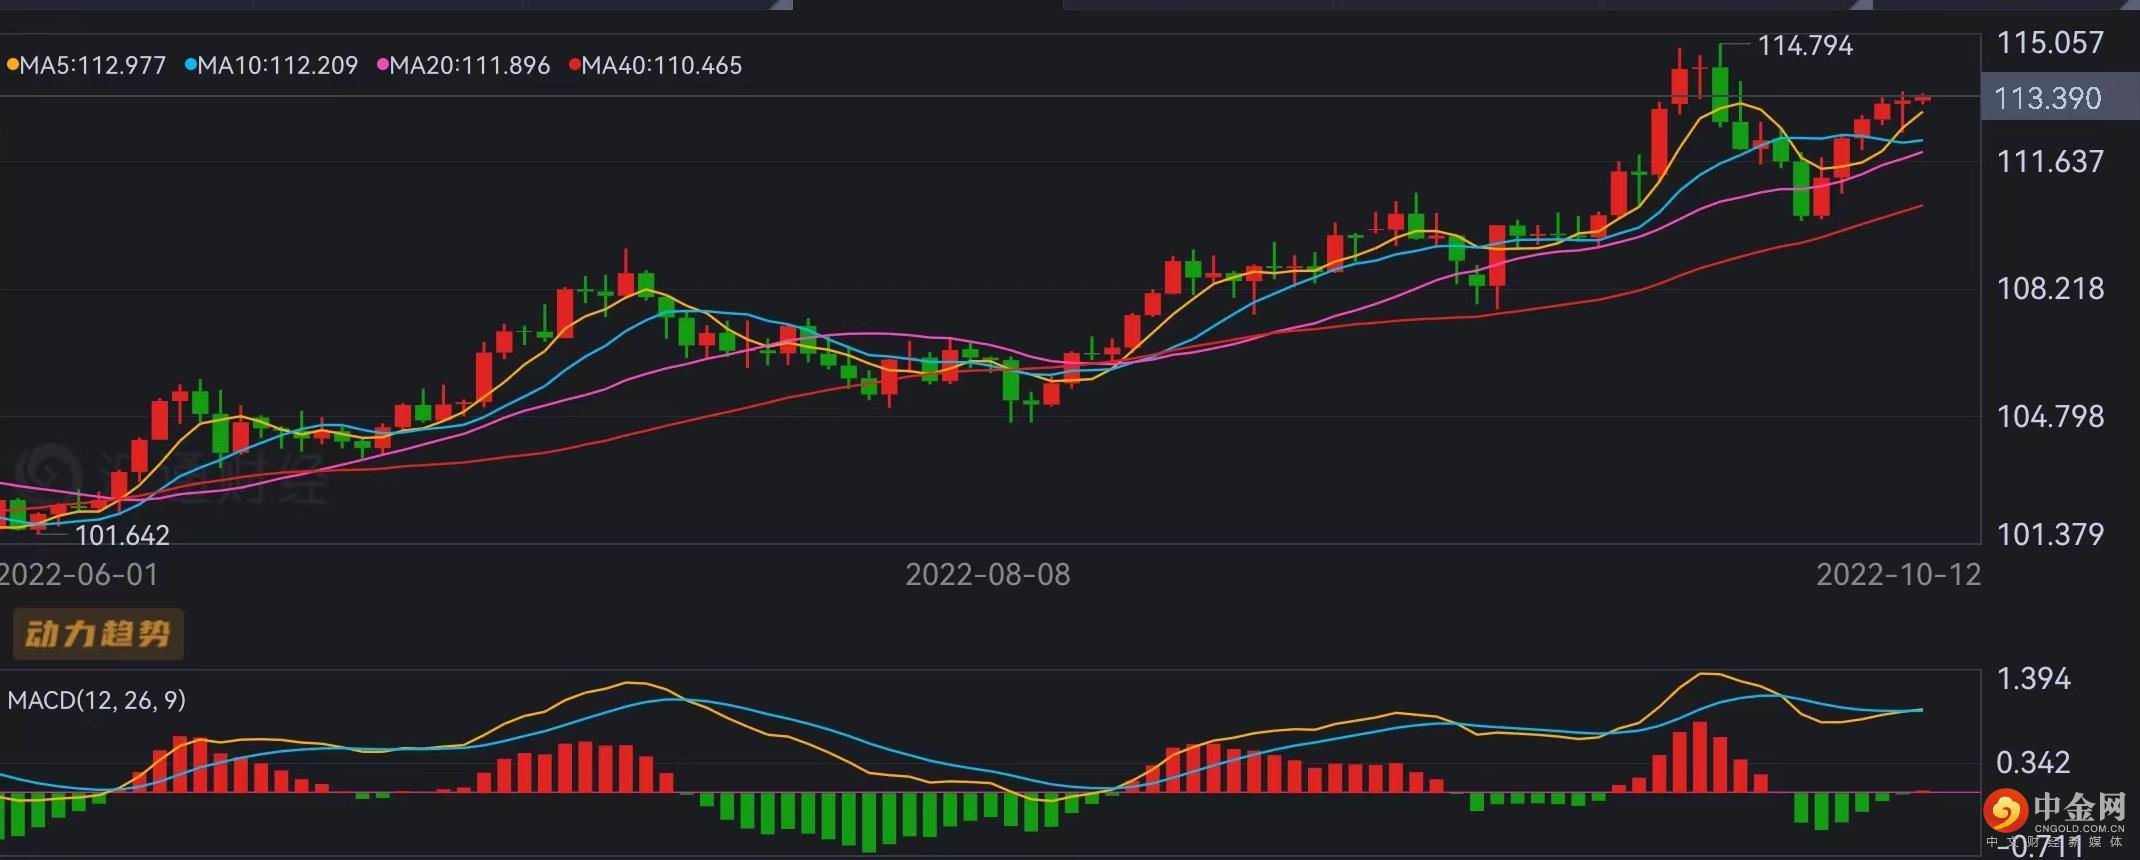The height and width of the screenshot is (860, 2140).
Task: Toggle the MA5:112.977 moving average label
Action: 93,66
